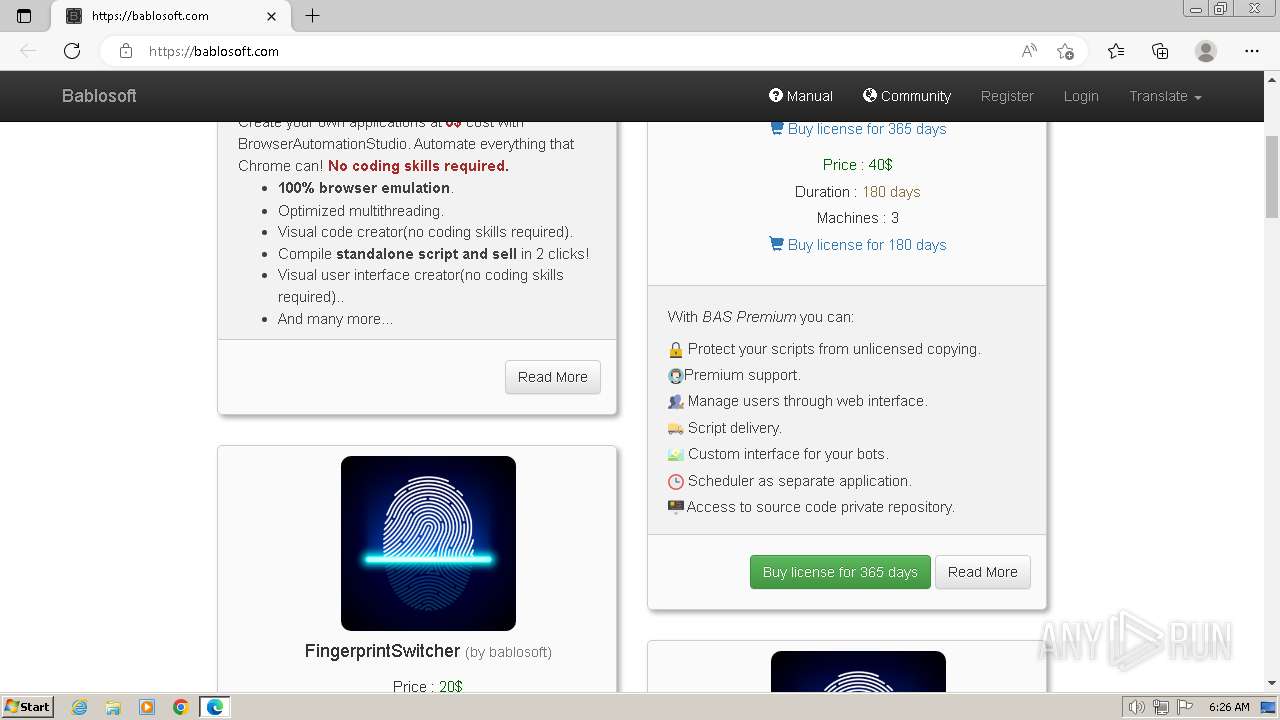Click the Windows Start button

click(27, 707)
